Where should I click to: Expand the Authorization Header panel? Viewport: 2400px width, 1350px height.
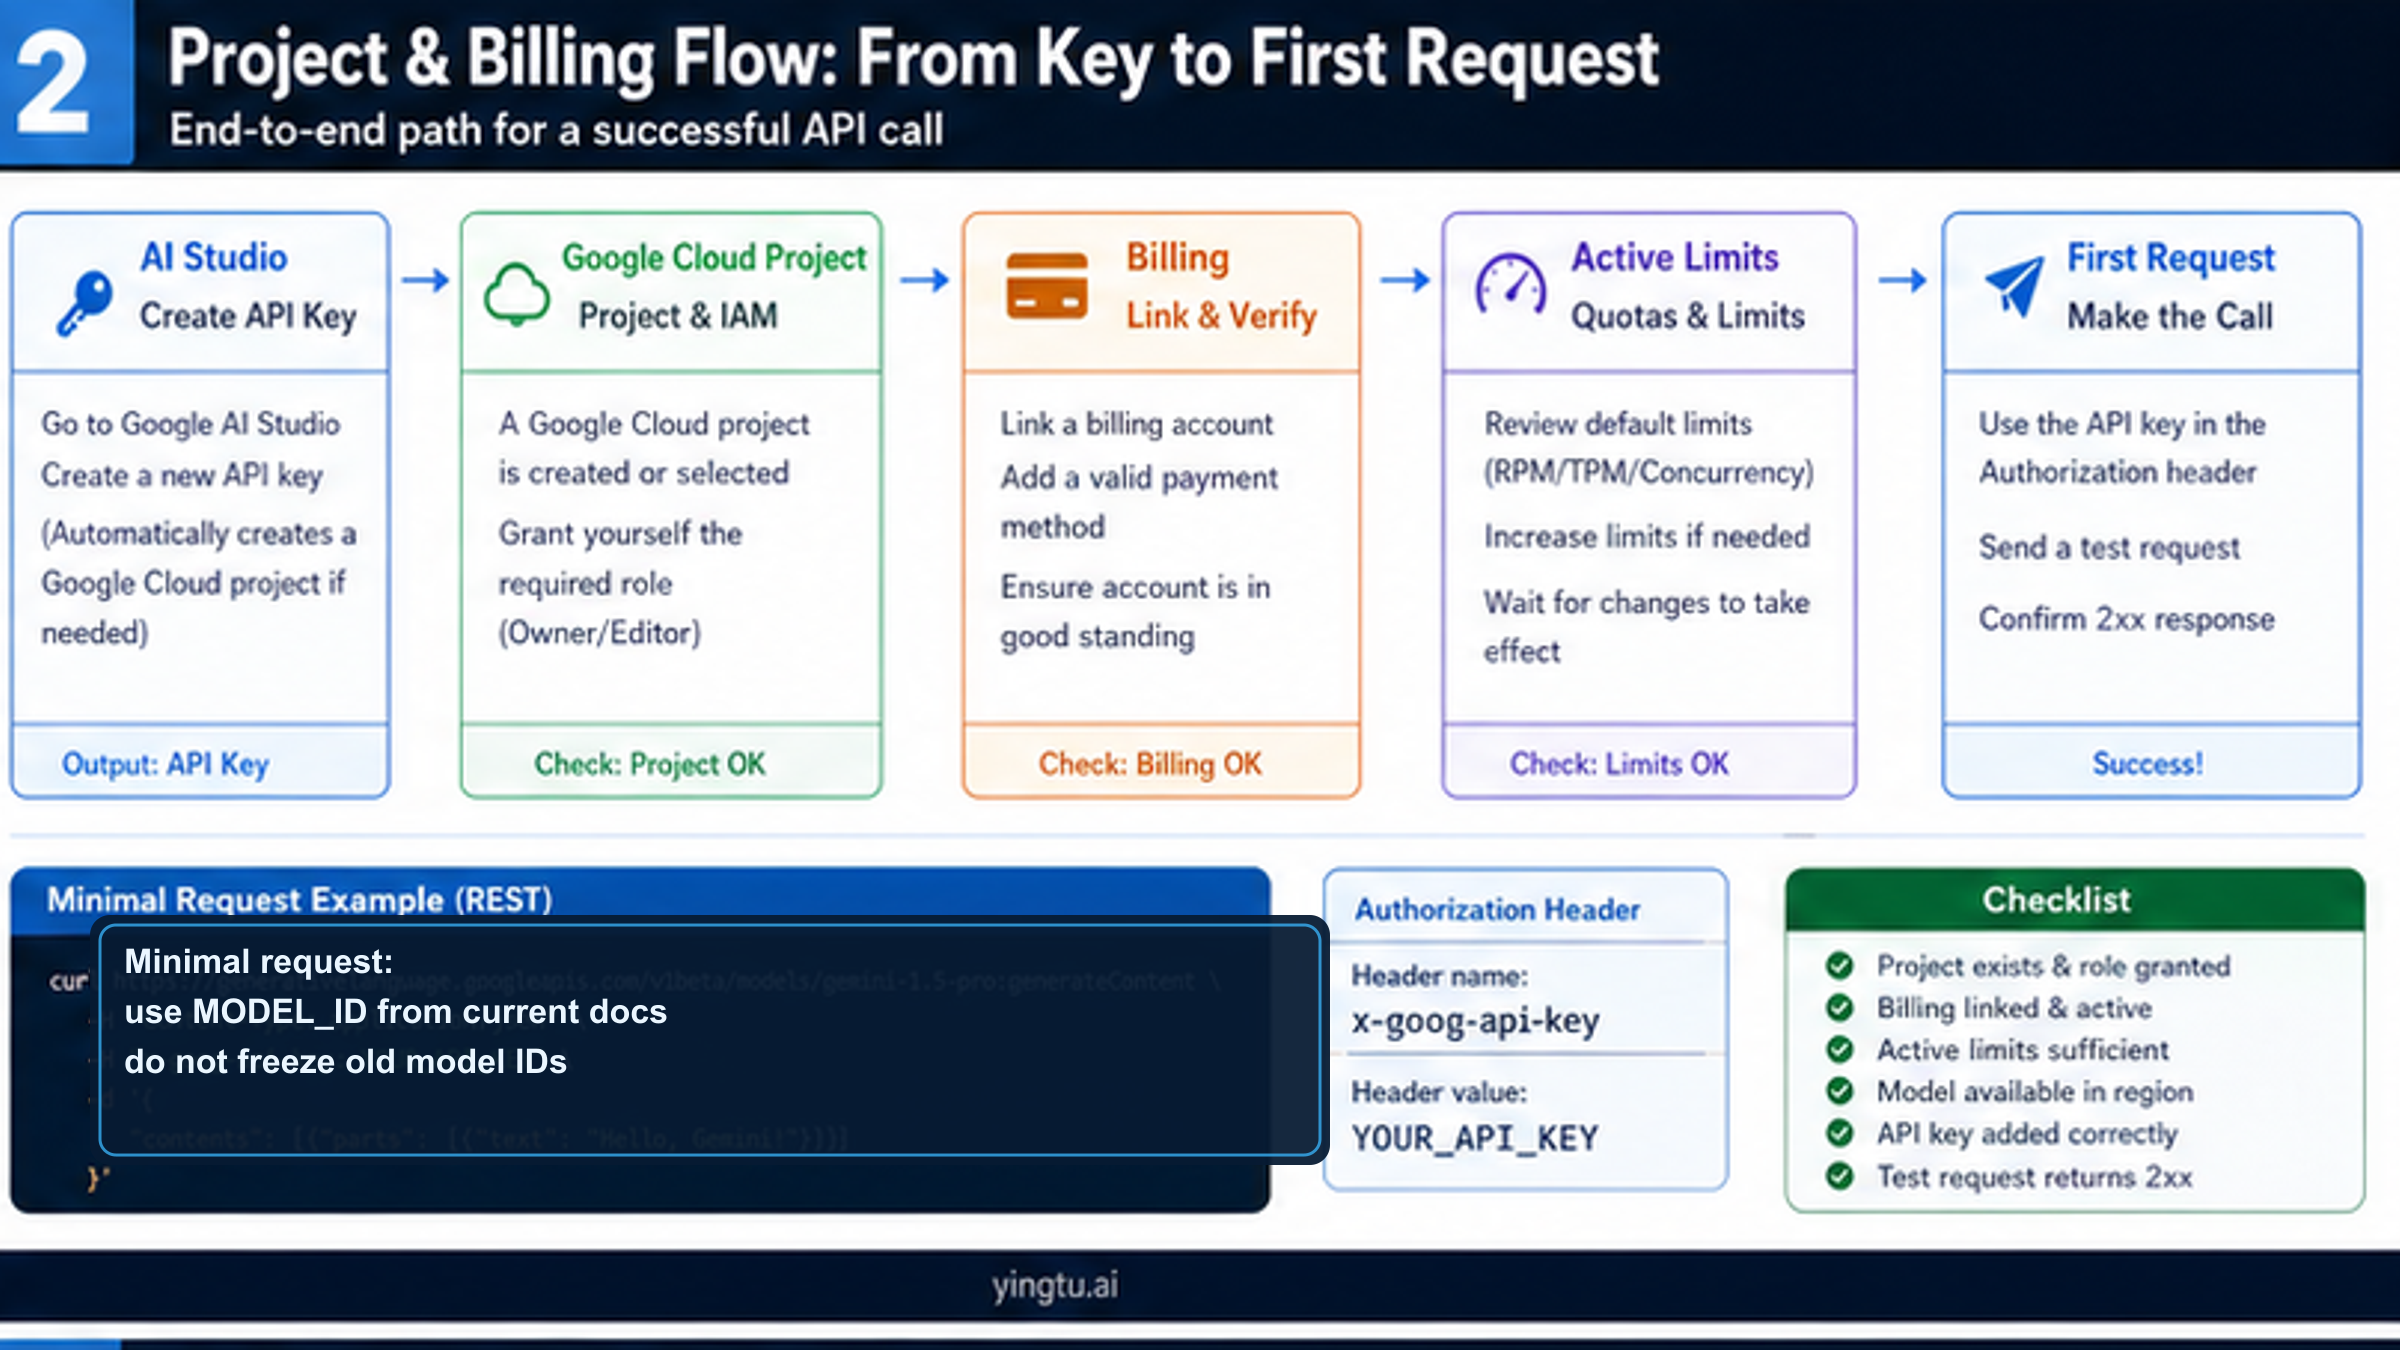pyautogui.click(x=1497, y=910)
